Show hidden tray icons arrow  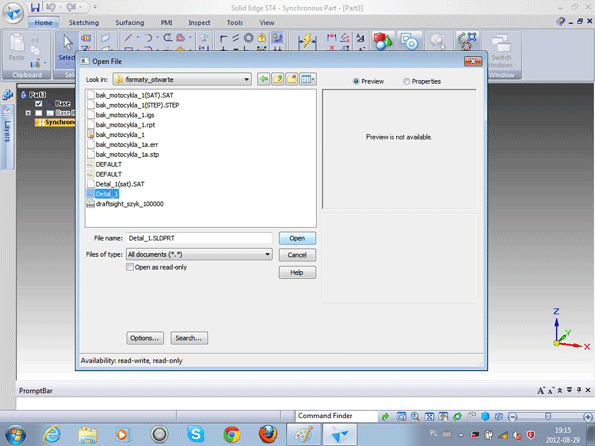tap(461, 435)
